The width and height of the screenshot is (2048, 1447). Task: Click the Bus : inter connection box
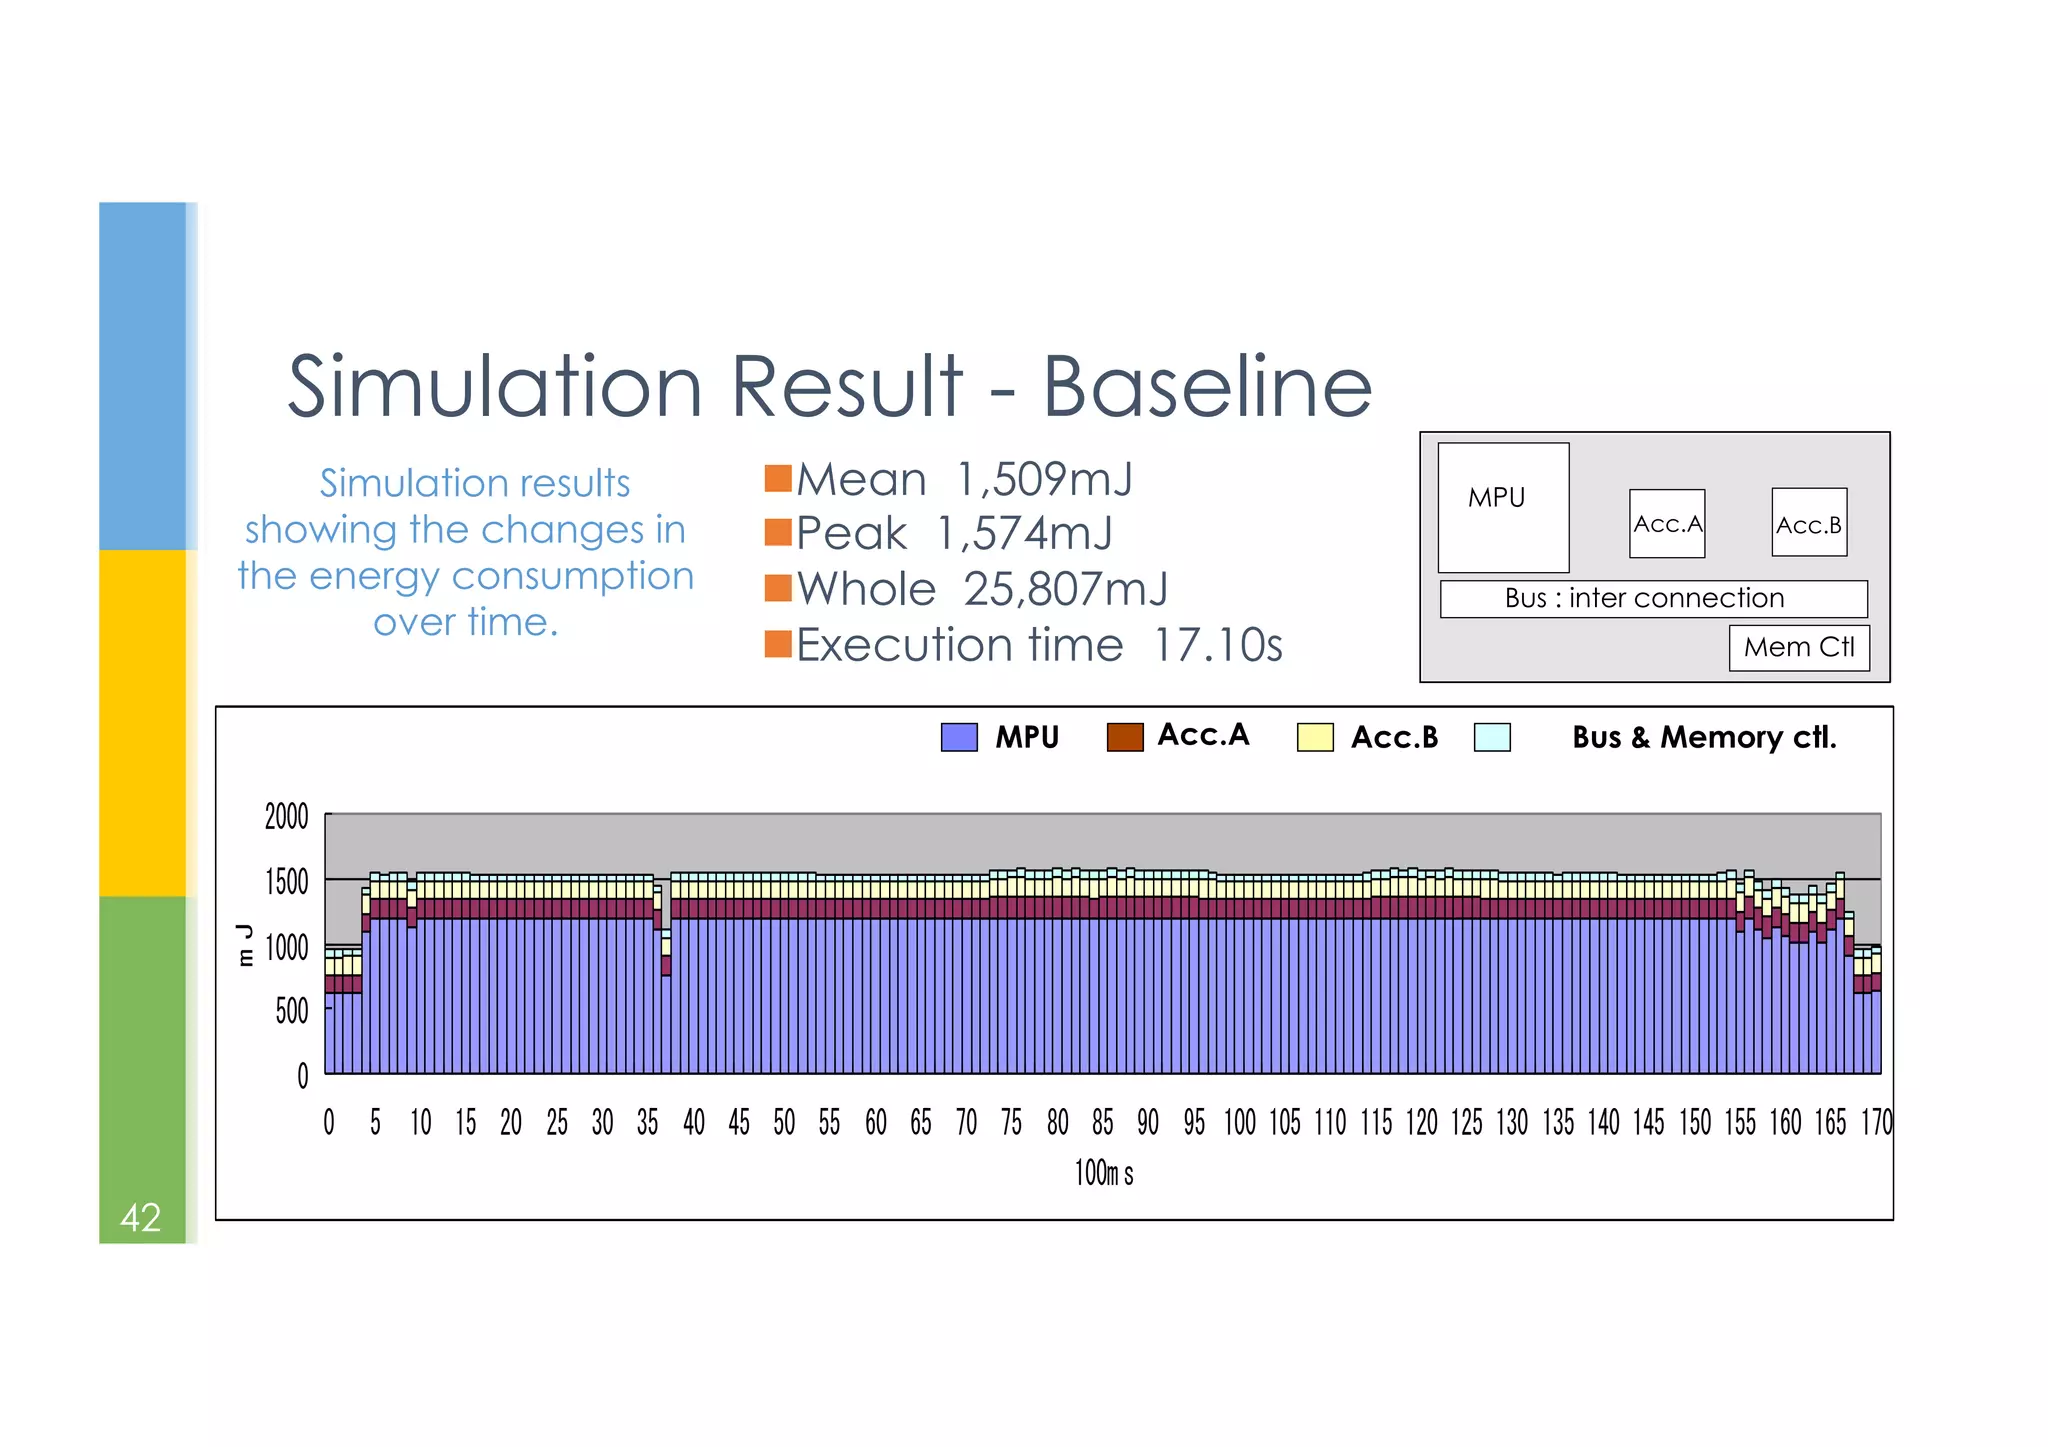pos(1652,598)
